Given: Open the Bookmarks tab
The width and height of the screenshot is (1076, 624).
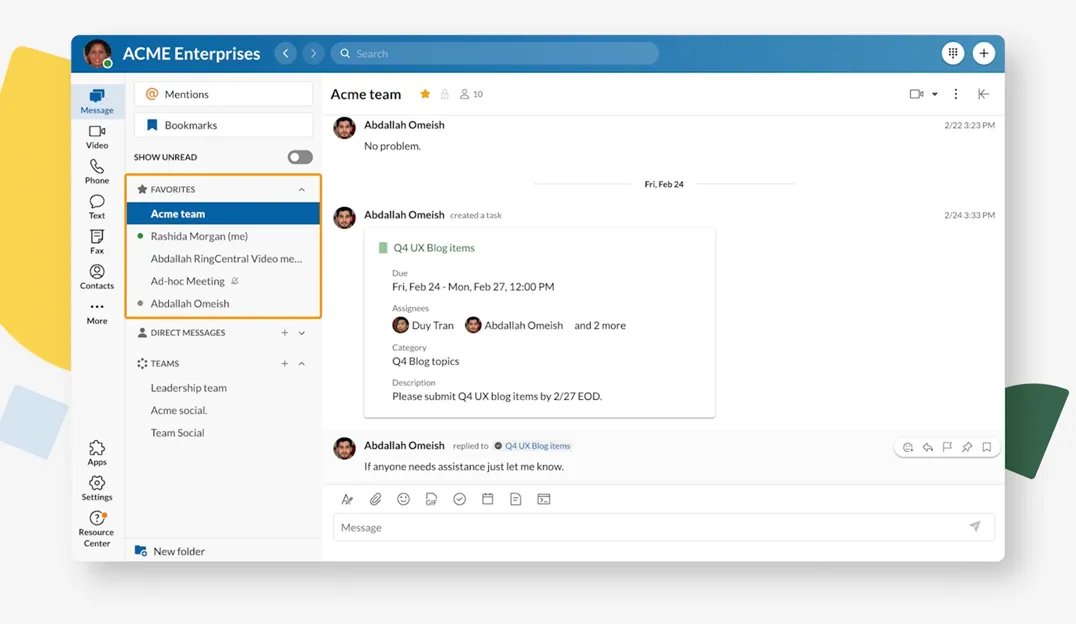Looking at the screenshot, I should click(x=223, y=125).
